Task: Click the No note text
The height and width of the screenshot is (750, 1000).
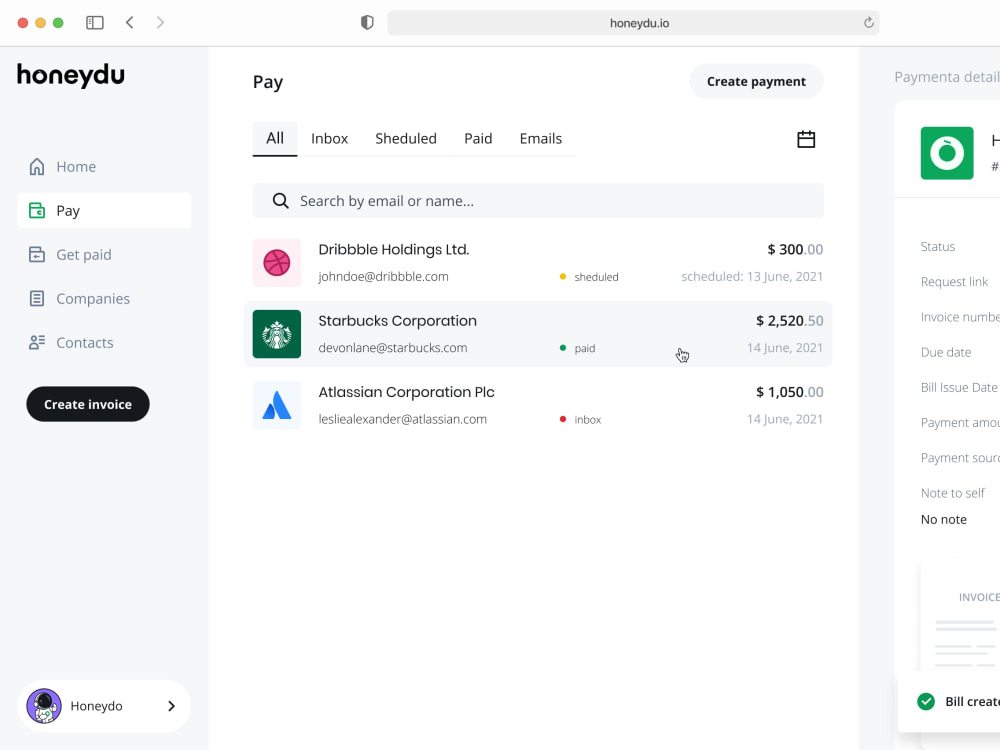Action: 944,520
